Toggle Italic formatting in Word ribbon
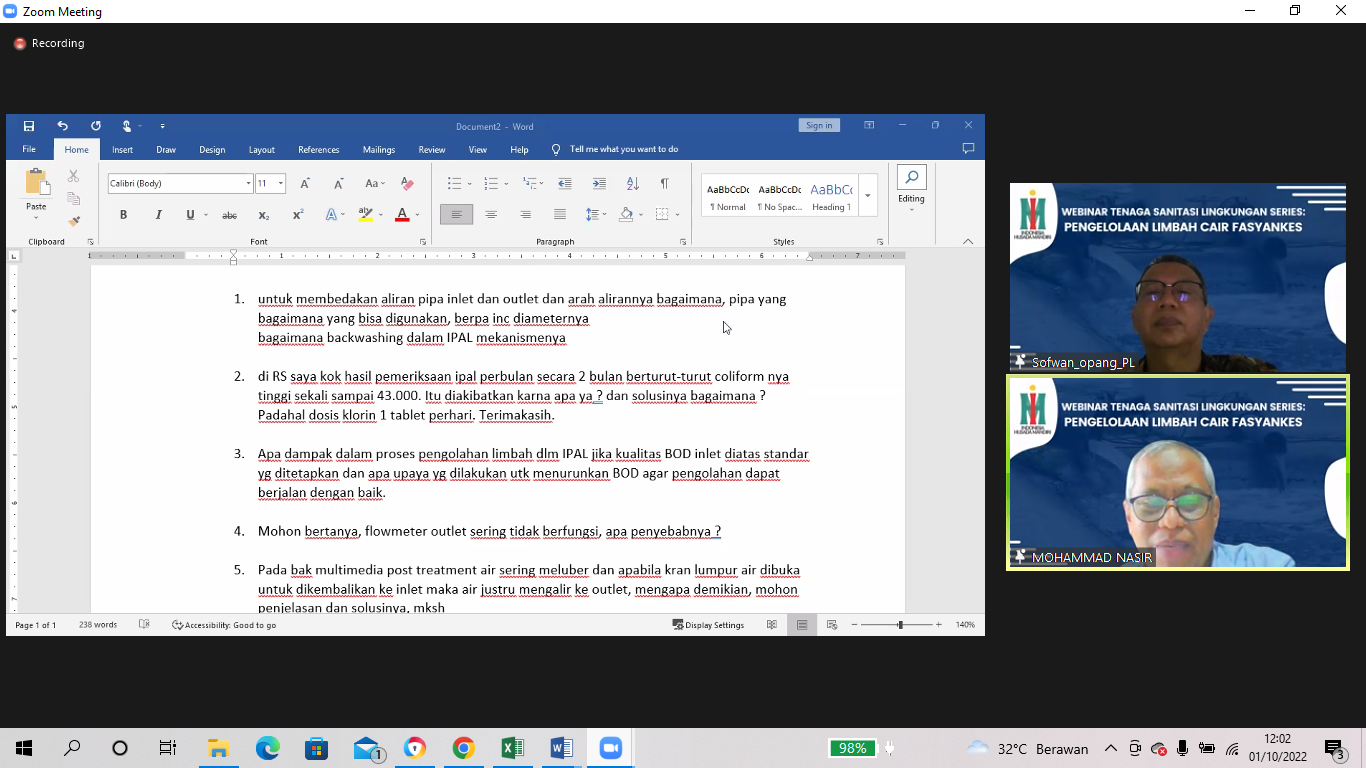Image resolution: width=1366 pixels, height=768 pixels. click(158, 215)
